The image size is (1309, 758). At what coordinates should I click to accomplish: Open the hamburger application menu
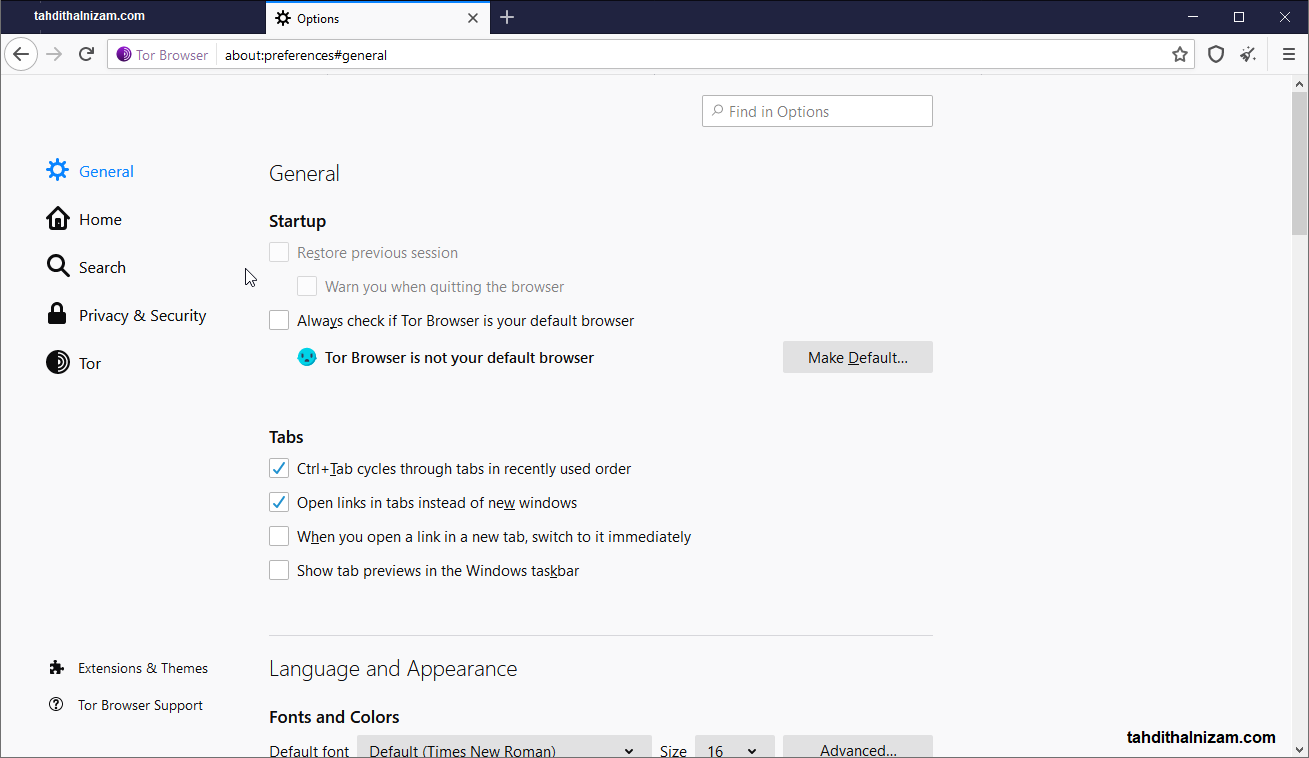tap(1288, 55)
